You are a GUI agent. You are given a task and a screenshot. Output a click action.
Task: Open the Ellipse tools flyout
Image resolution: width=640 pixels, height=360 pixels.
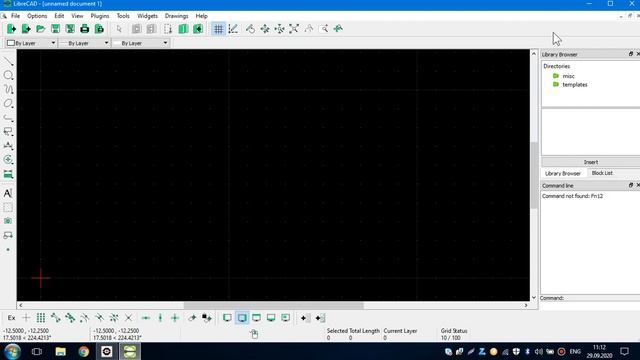8,104
